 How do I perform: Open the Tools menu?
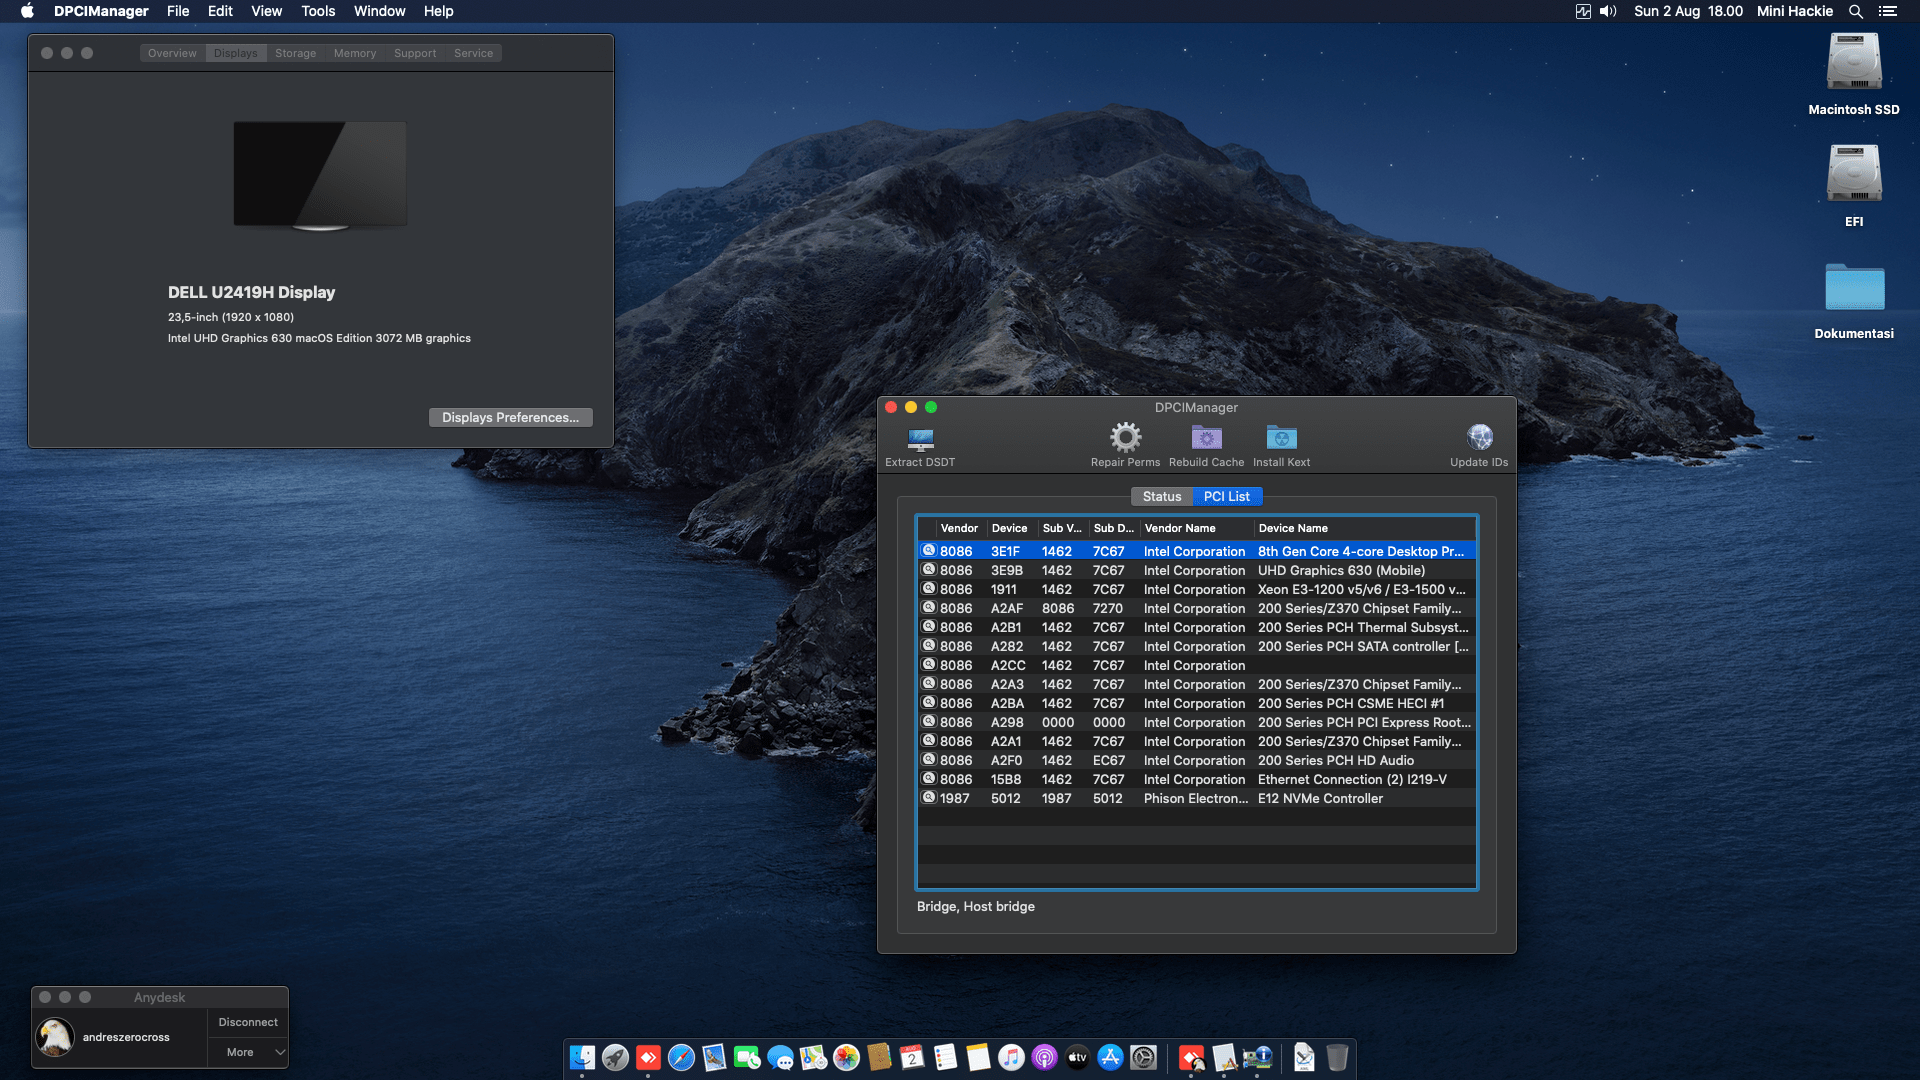(318, 11)
